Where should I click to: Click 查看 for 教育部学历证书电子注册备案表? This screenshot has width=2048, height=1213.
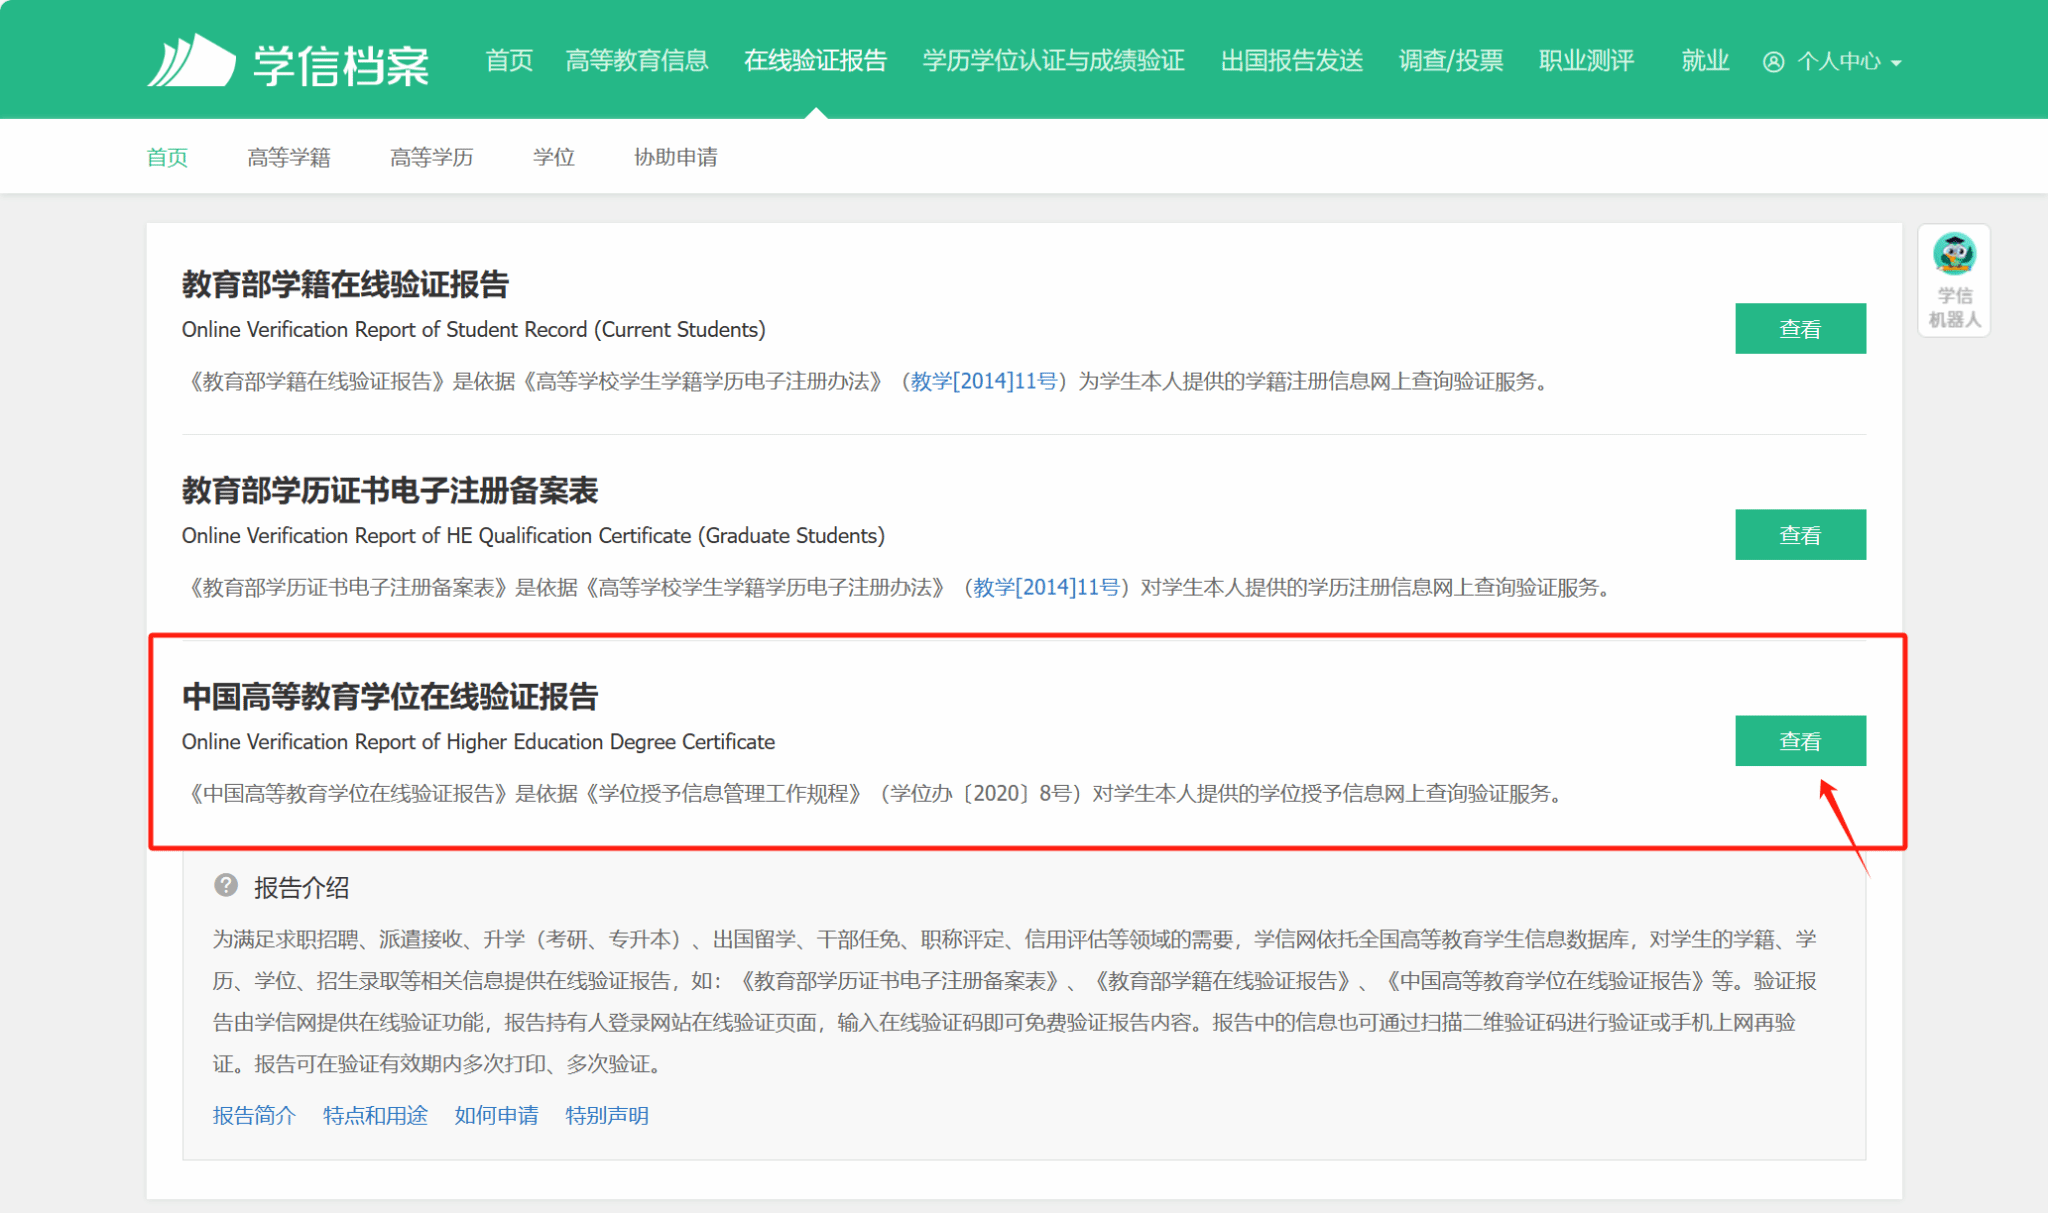pos(1800,534)
